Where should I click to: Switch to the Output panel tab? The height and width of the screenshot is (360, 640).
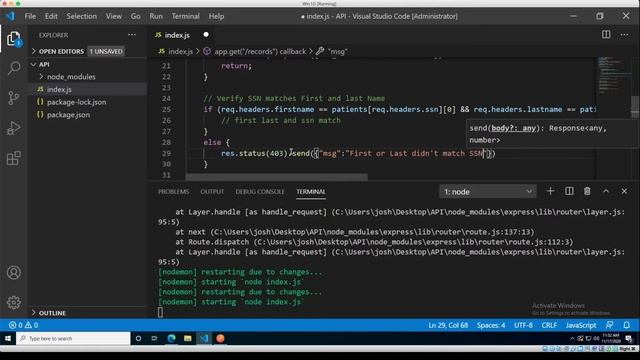point(212,191)
